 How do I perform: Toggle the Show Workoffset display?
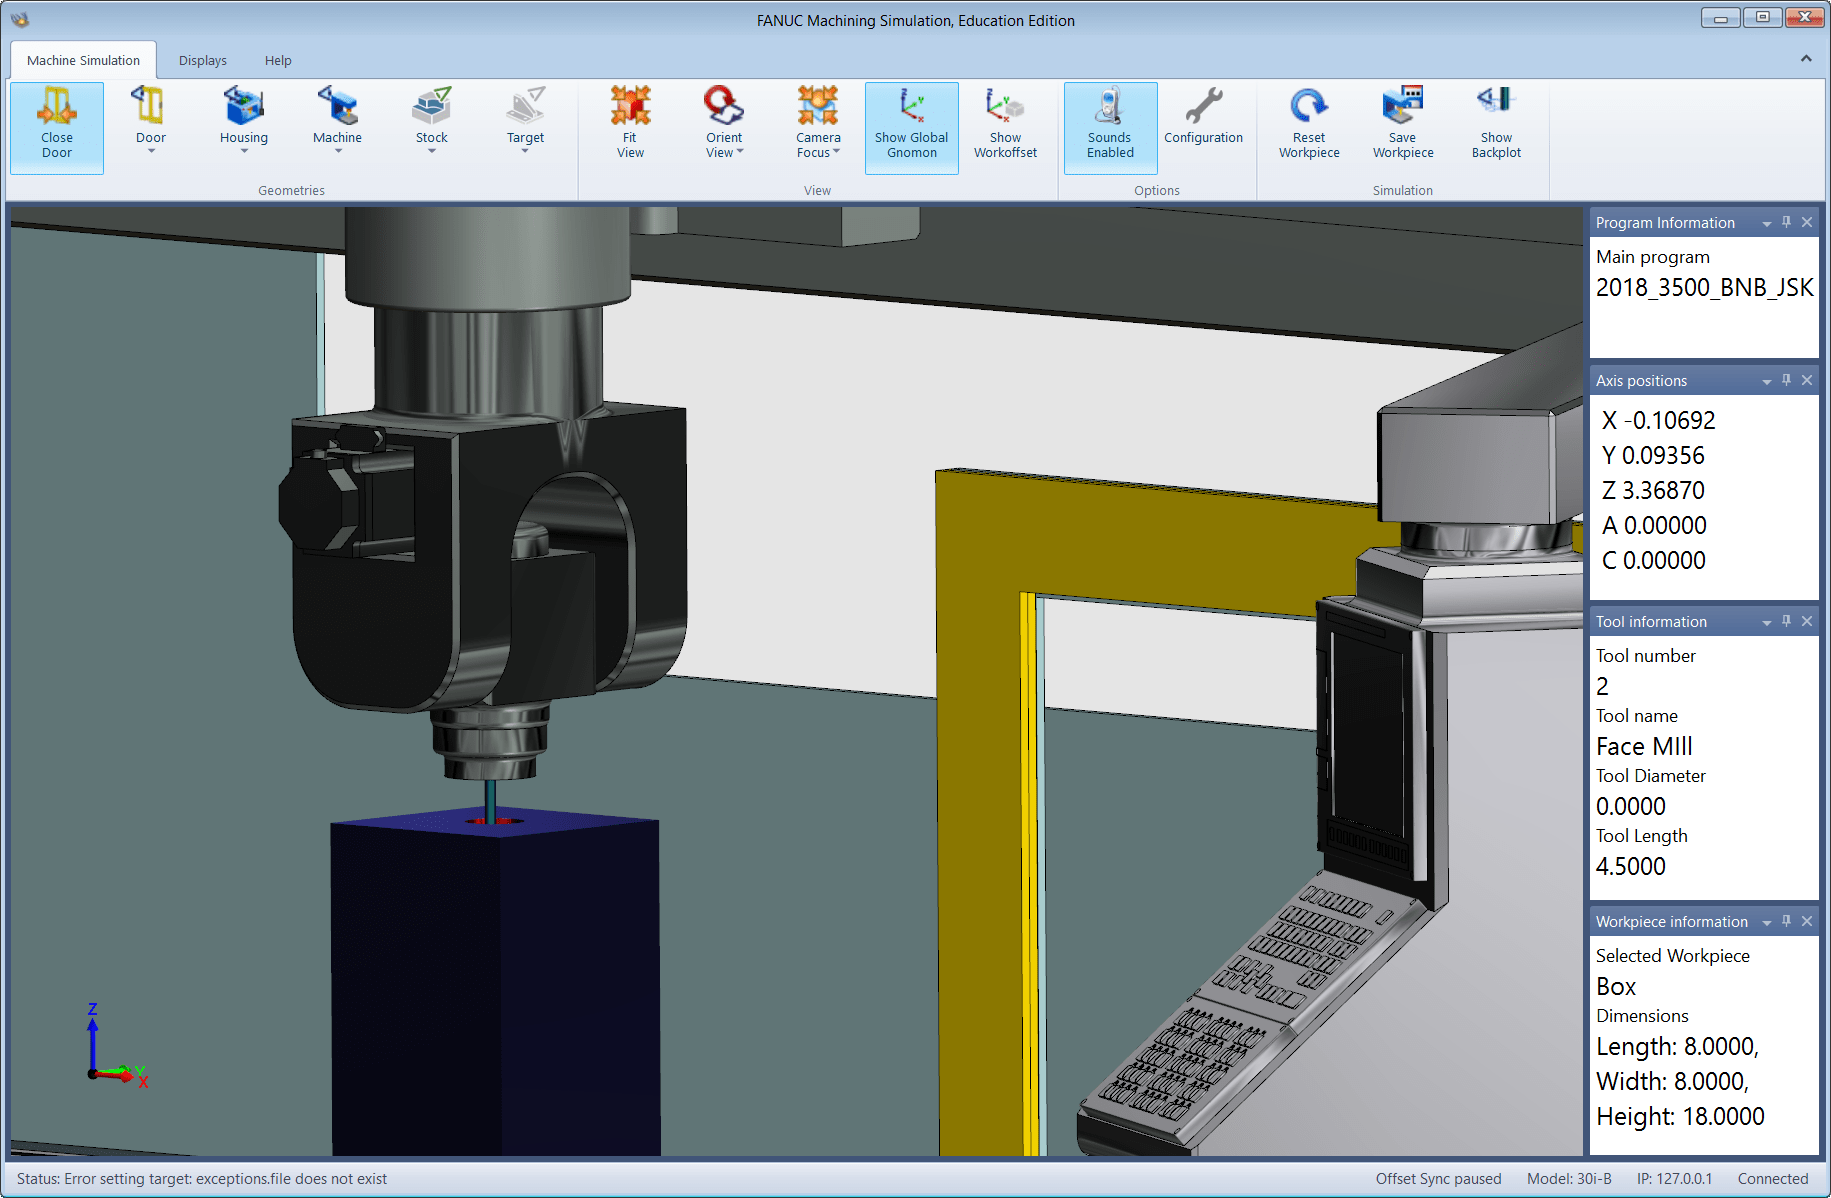point(1005,126)
